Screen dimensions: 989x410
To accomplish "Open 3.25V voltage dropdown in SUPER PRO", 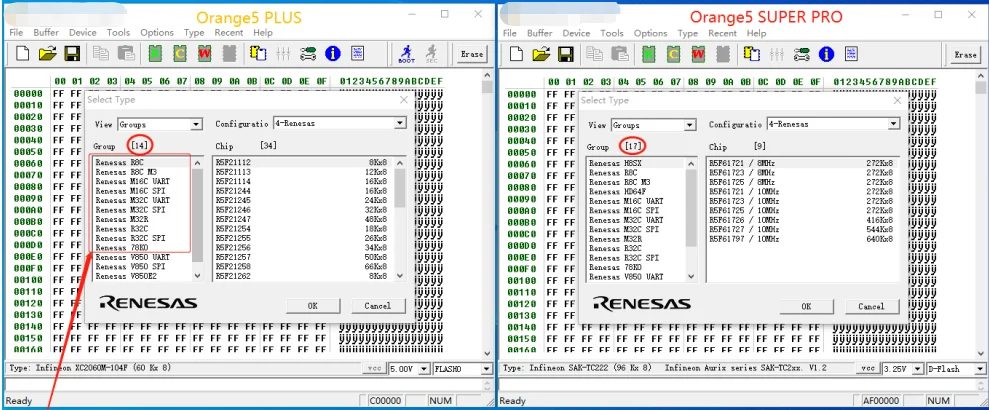I will 919,369.
